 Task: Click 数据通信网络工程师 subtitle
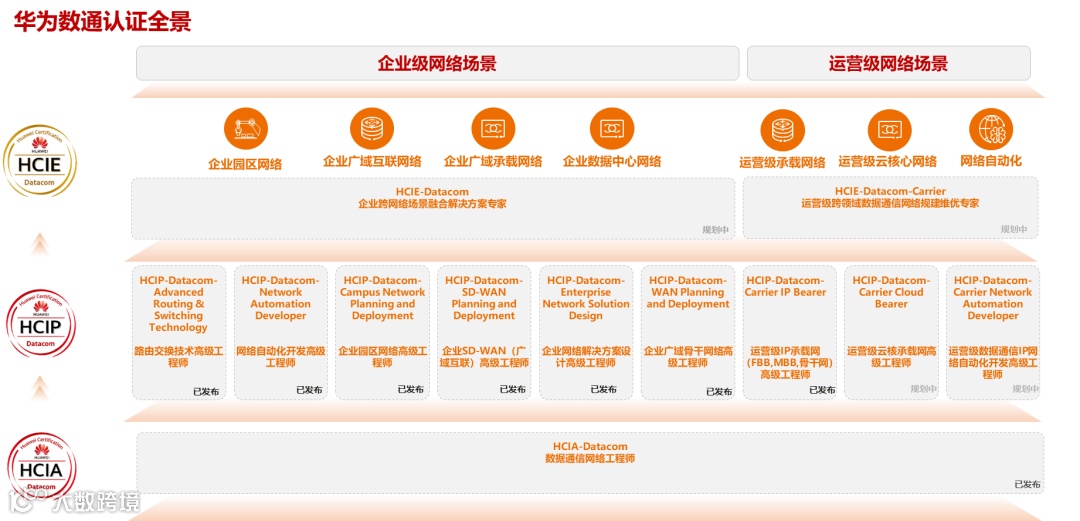[590, 459]
